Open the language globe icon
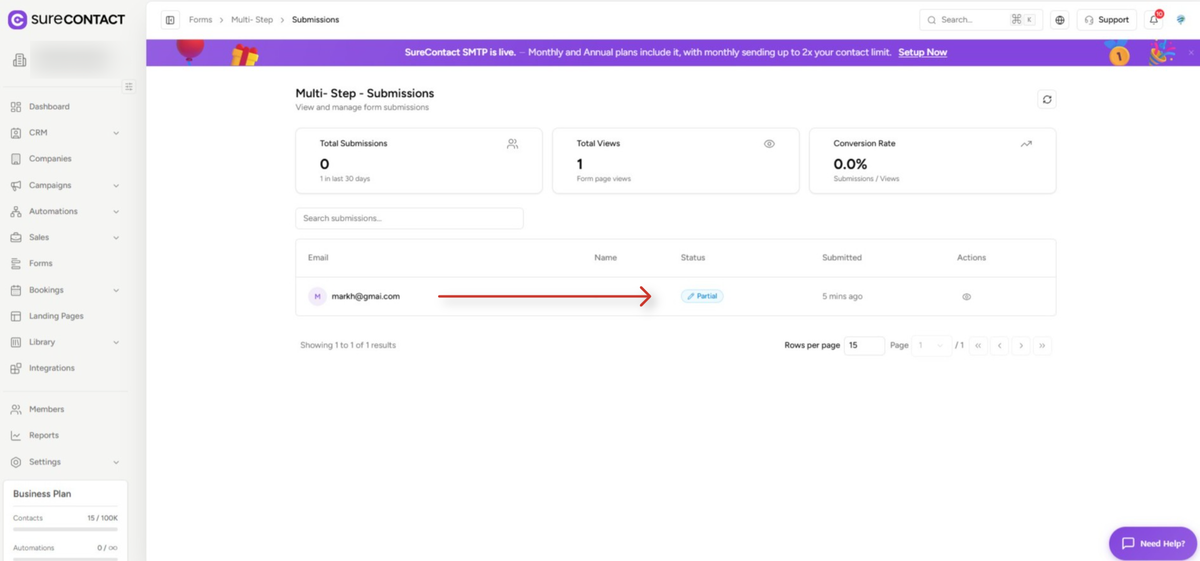 (x=1060, y=20)
